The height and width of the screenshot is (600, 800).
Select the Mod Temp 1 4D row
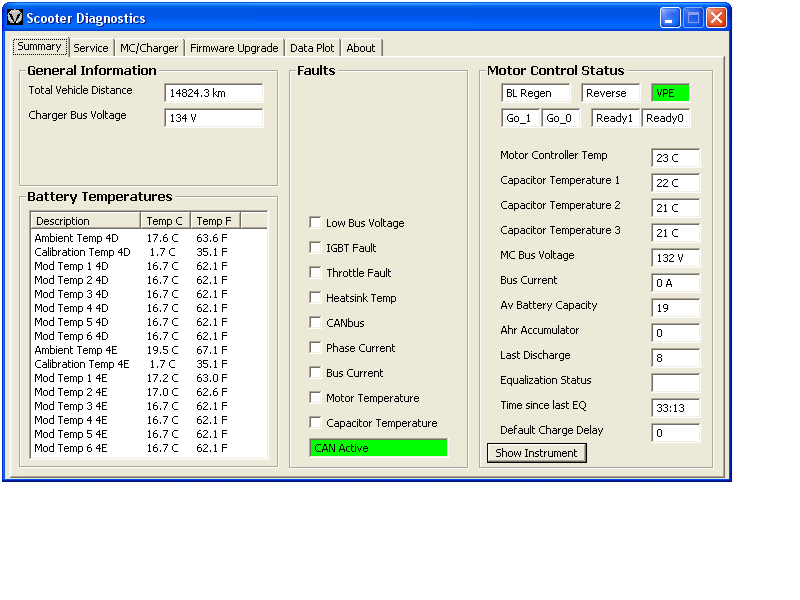click(149, 266)
